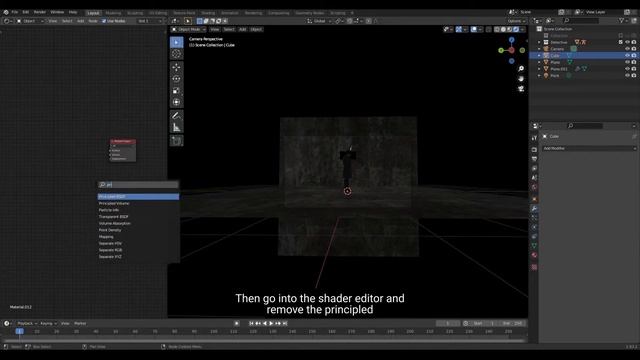The width and height of the screenshot is (640, 360).
Task: Click viewport header View button
Action: (215, 29)
